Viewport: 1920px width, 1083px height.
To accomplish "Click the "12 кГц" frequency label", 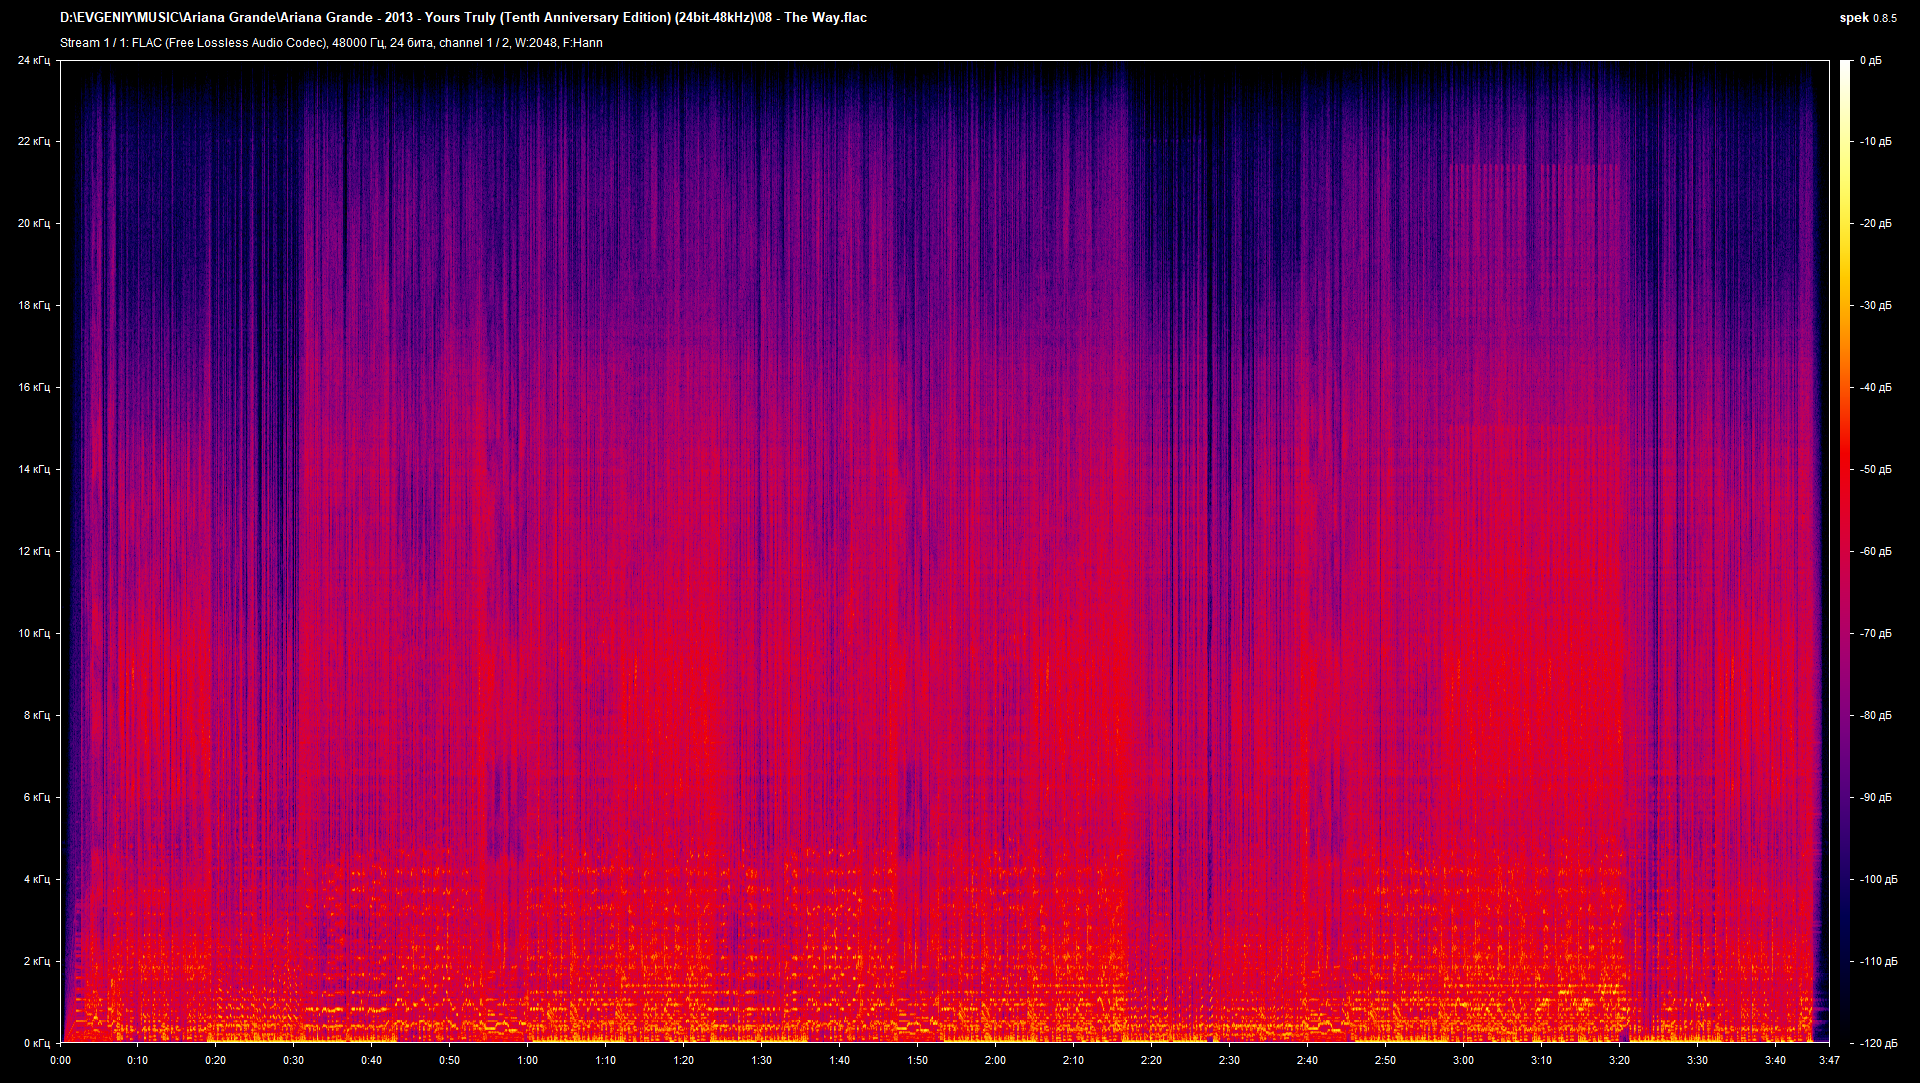I will pyautogui.click(x=36, y=550).
